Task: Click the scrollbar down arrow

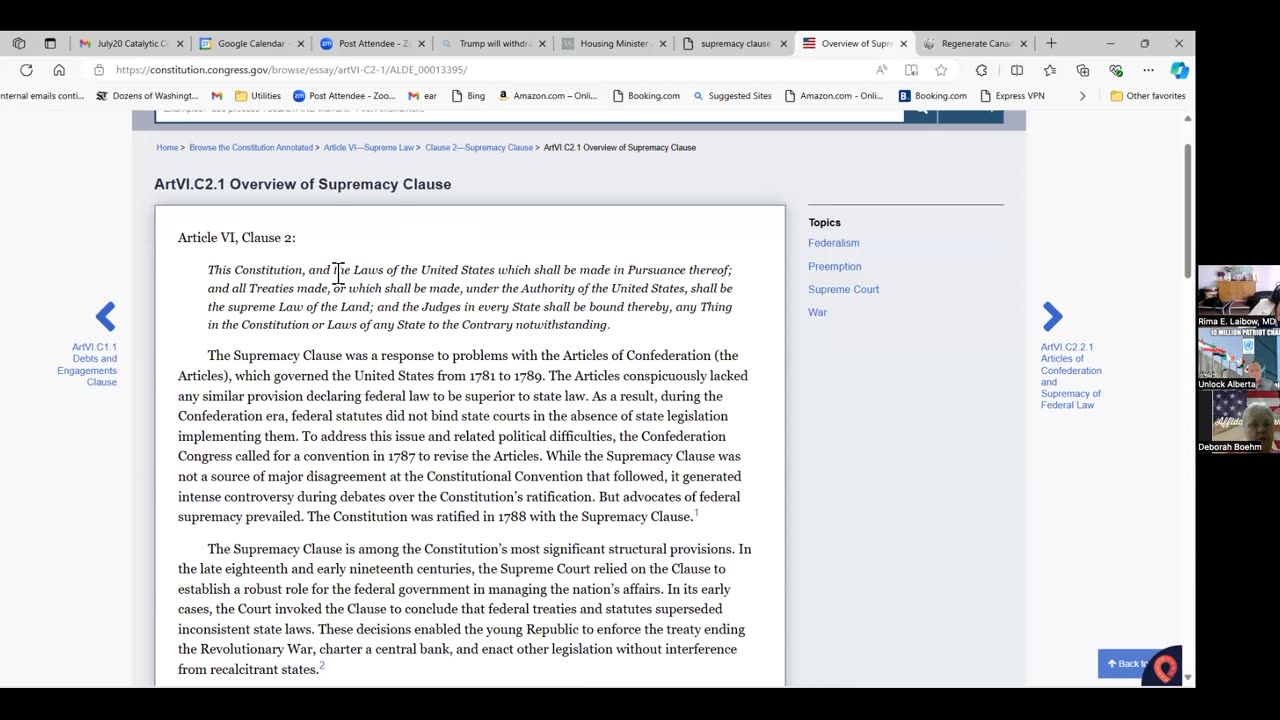Action: tap(1188, 677)
